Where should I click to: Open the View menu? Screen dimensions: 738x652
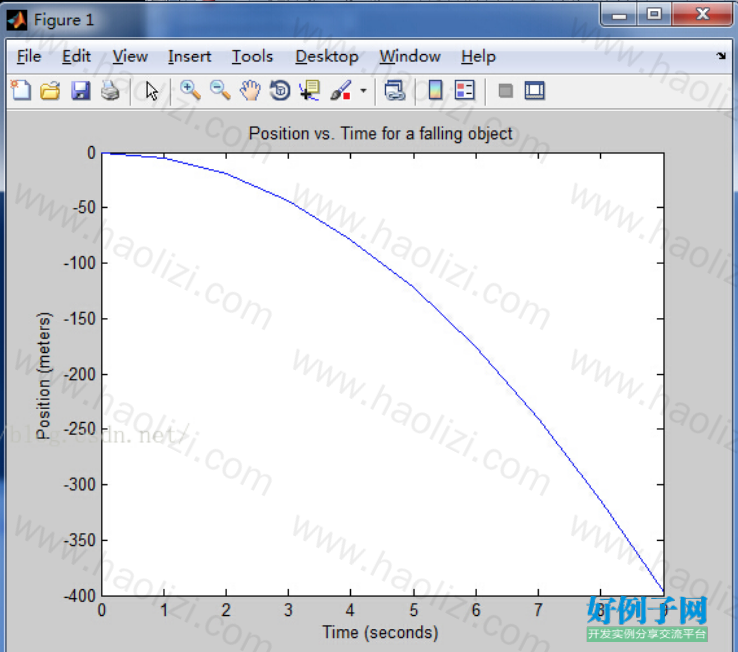point(130,56)
